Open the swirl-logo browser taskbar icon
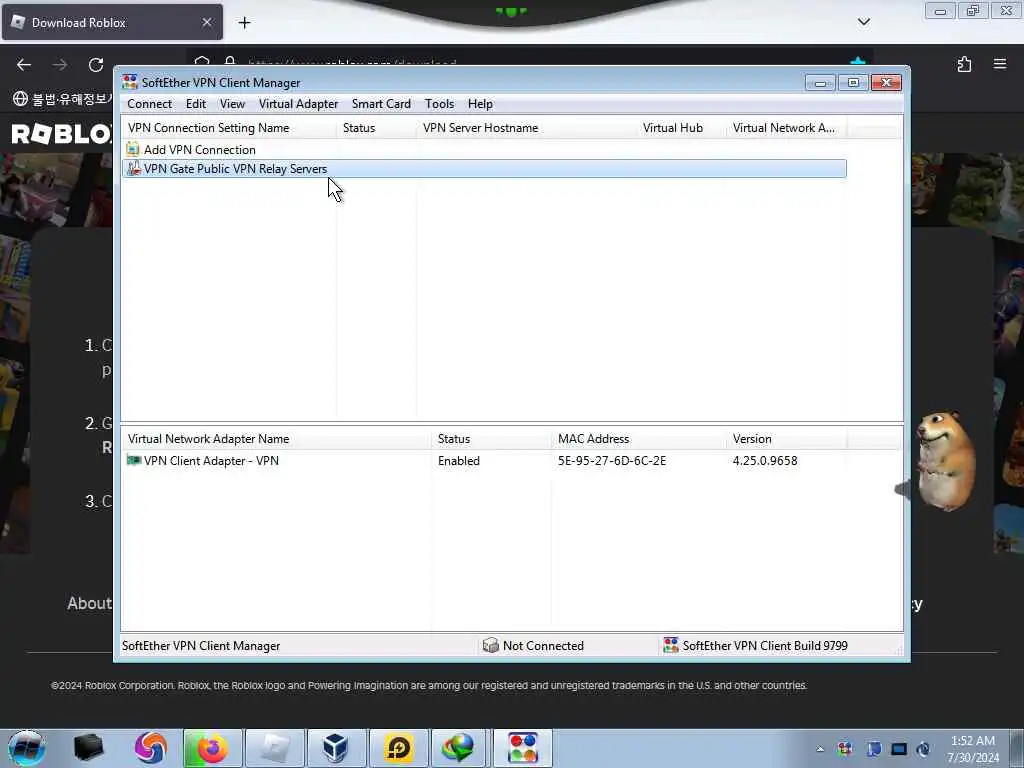 pyautogui.click(x=151, y=748)
